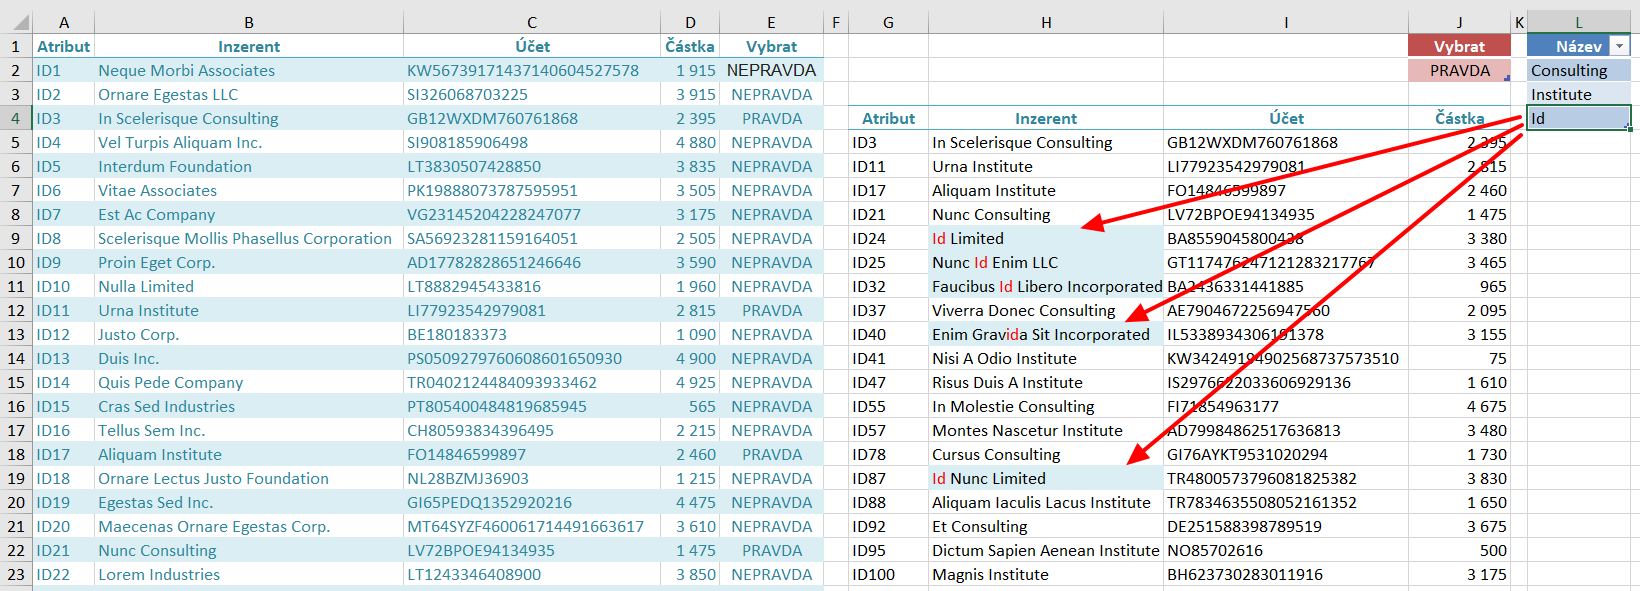The width and height of the screenshot is (1640, 591).
Task: Select filtered cell Dictum Sapien Aenean Institute
Action: pyautogui.click(x=1046, y=550)
